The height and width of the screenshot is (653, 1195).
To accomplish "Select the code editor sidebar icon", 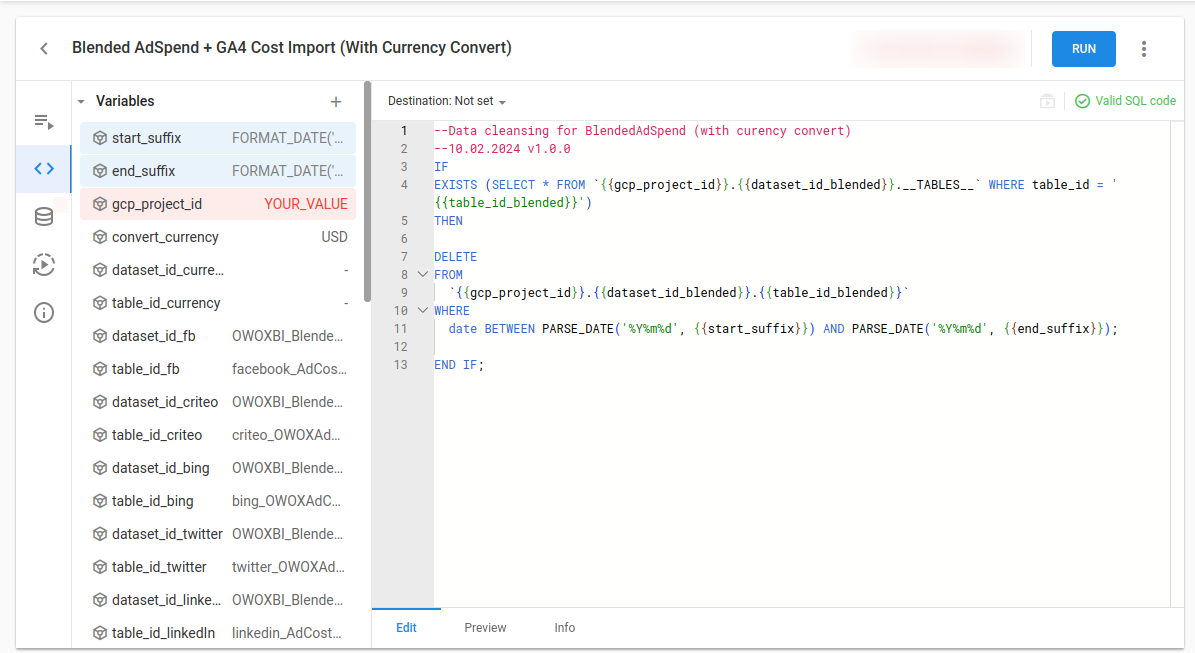I will pos(43,168).
